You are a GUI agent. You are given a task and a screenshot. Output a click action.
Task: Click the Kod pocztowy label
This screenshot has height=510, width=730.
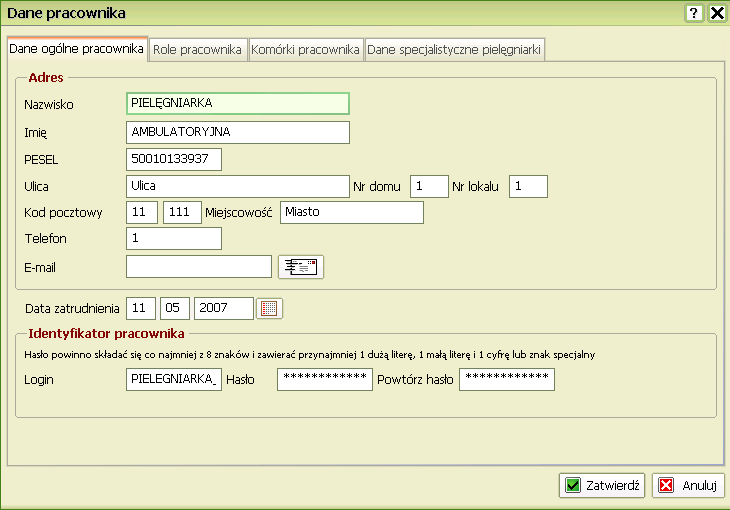[63, 213]
